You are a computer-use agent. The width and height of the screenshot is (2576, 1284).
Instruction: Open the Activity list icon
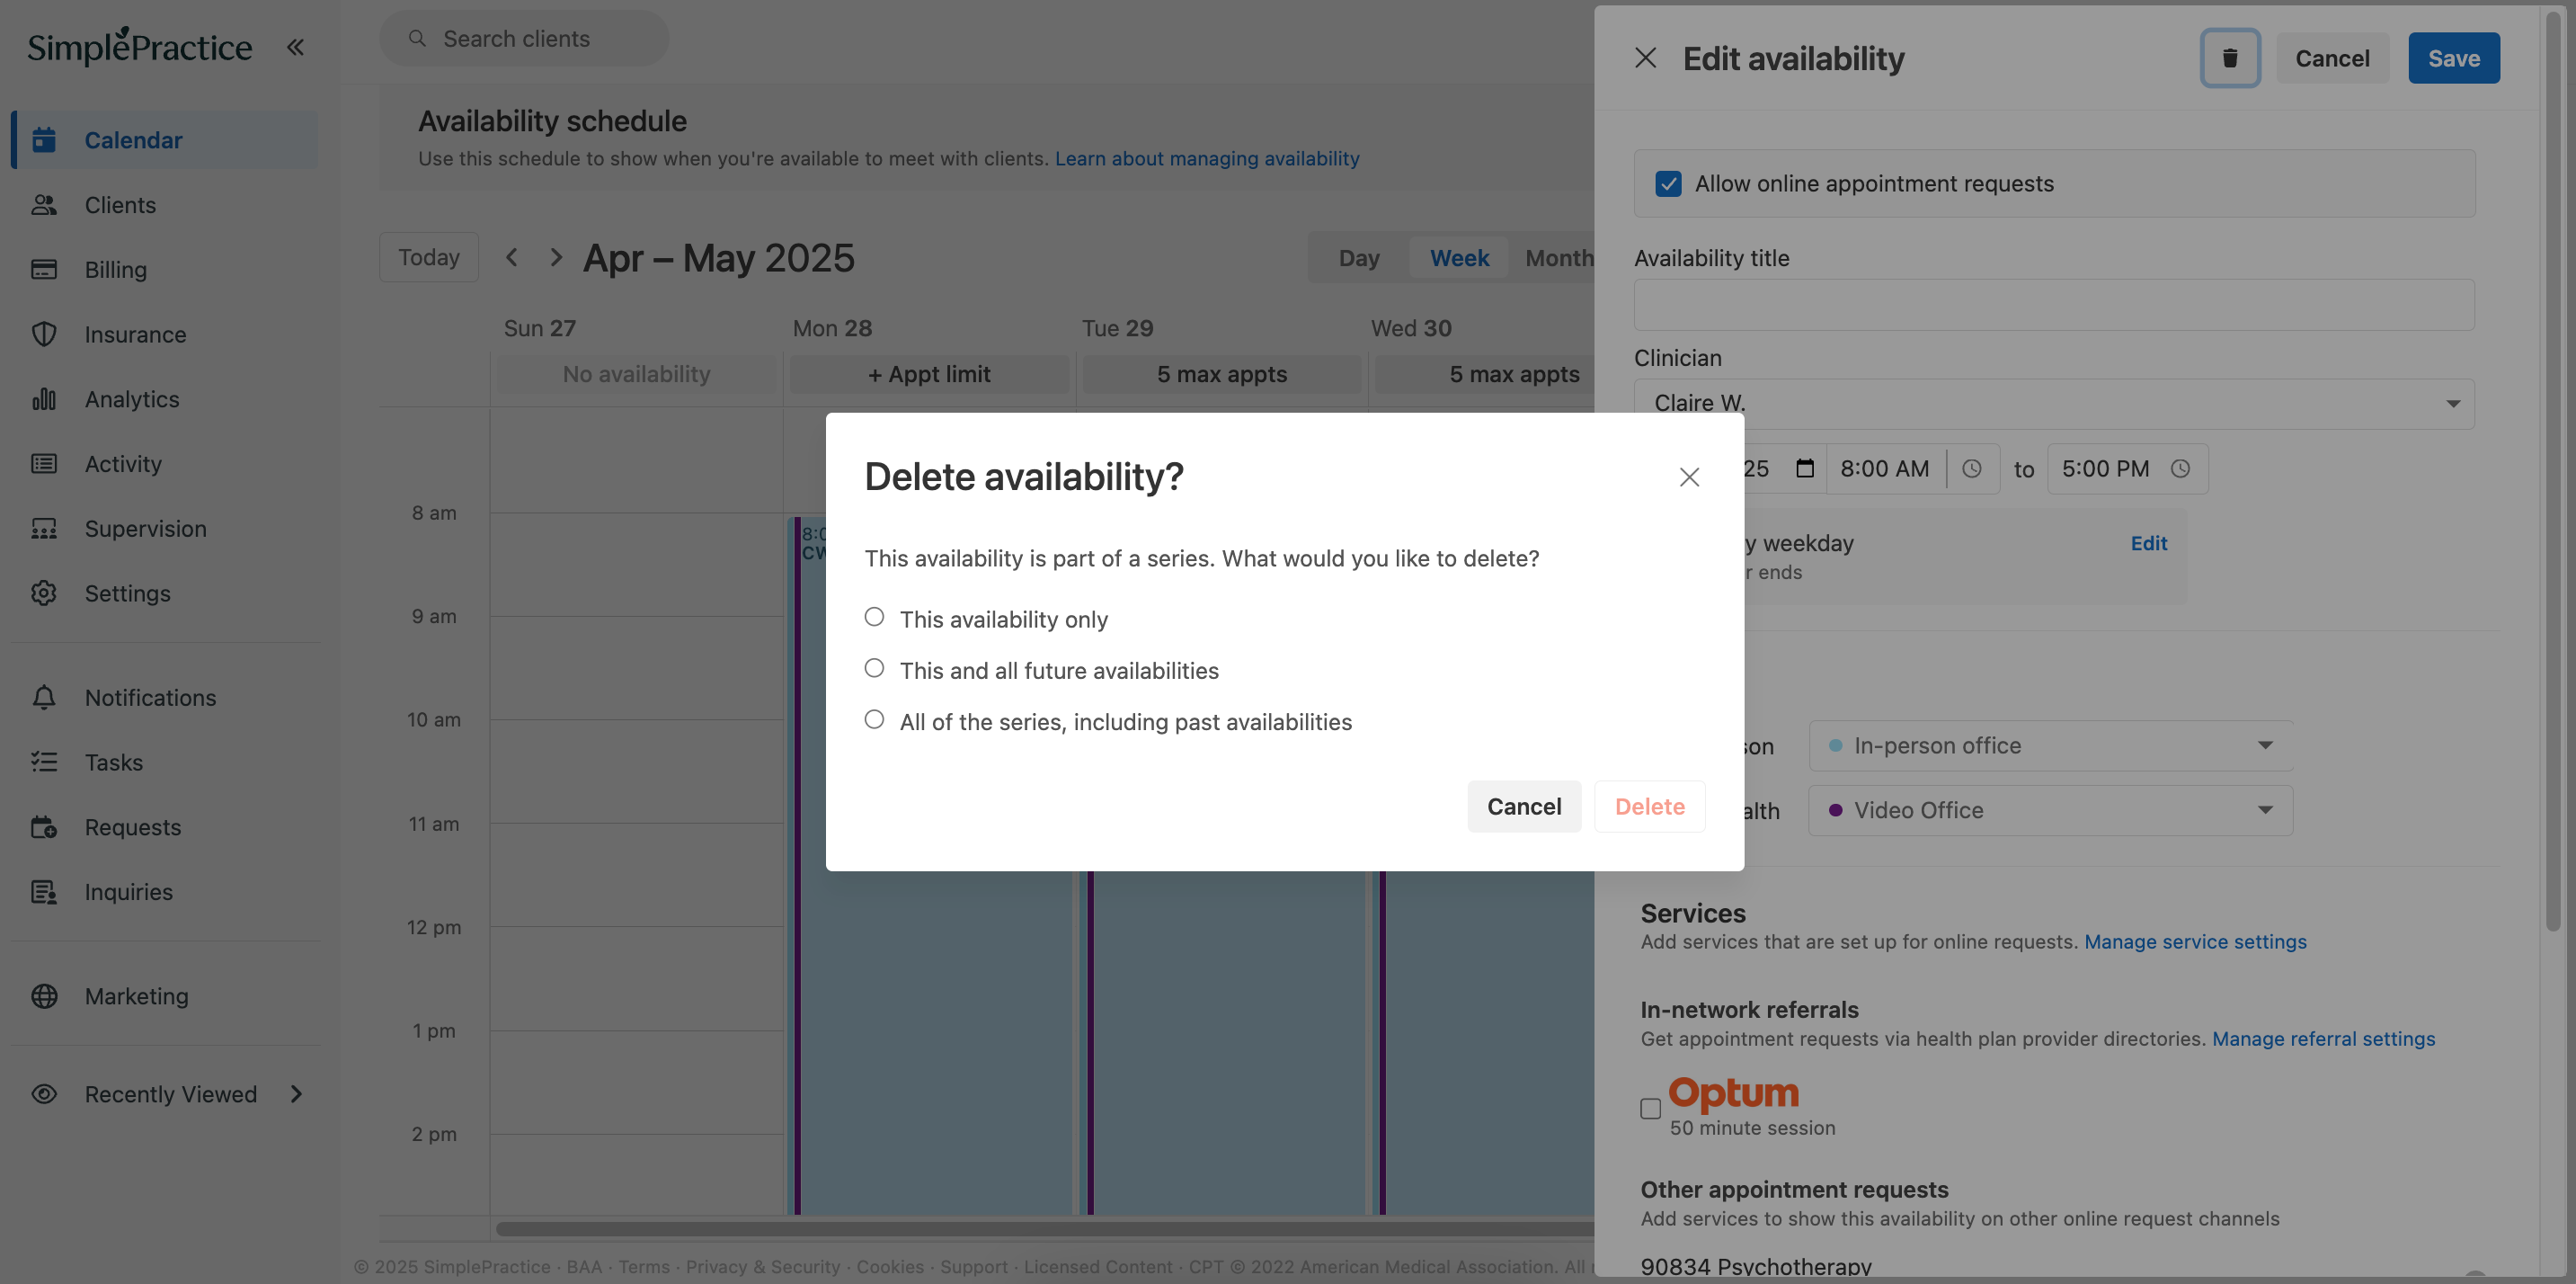44,463
